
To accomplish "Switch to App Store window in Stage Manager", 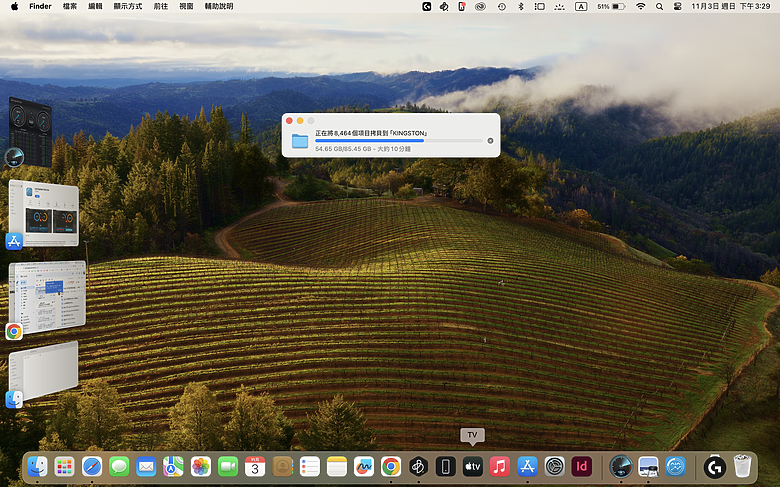I will click(44, 214).
